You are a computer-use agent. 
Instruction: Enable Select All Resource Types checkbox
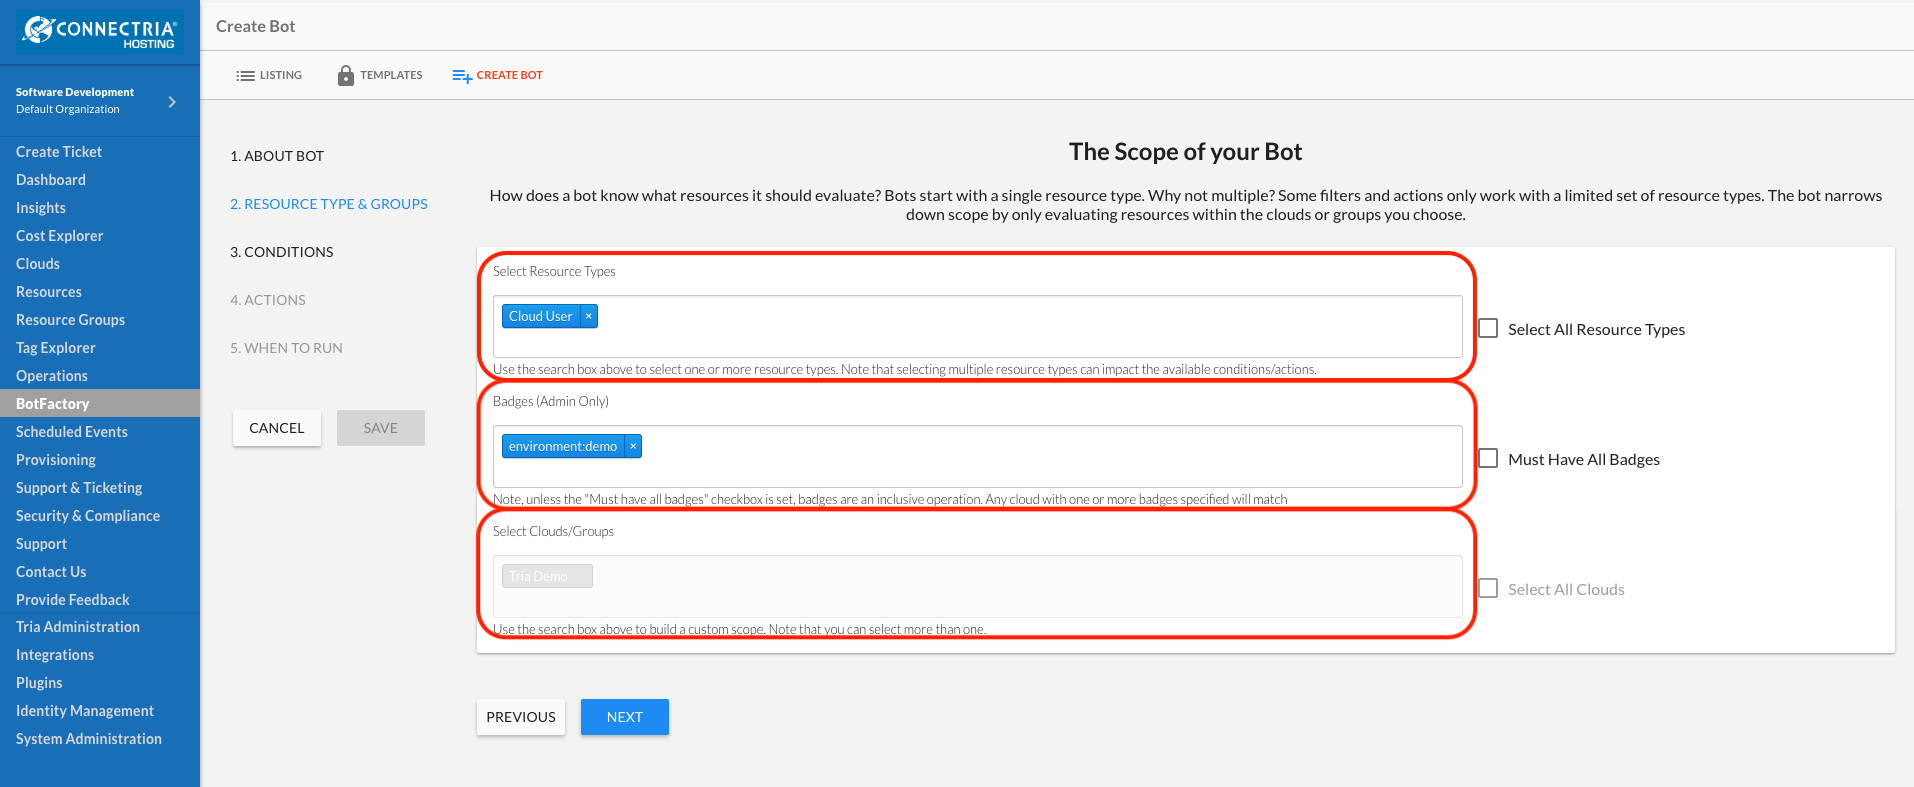[x=1488, y=329]
